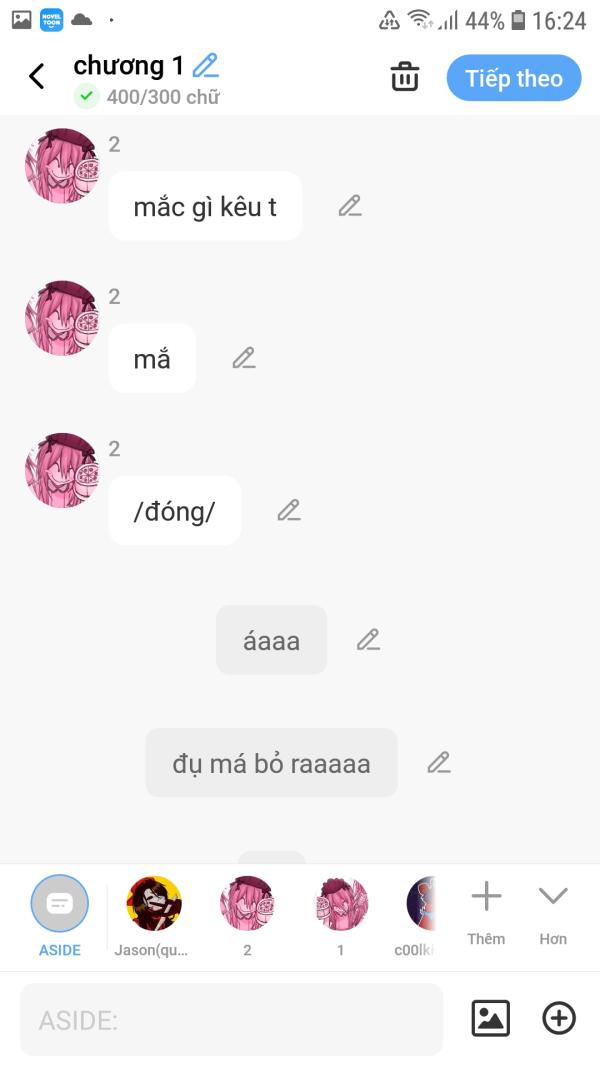The width and height of the screenshot is (600, 1067).
Task: Edit the chapter title with pencil icon
Action: coord(205,66)
